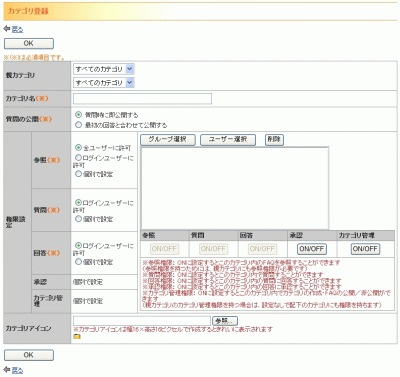The height and width of the screenshot is (377, 400).
Task: Click inside the selected users list box
Action: coord(235,188)
